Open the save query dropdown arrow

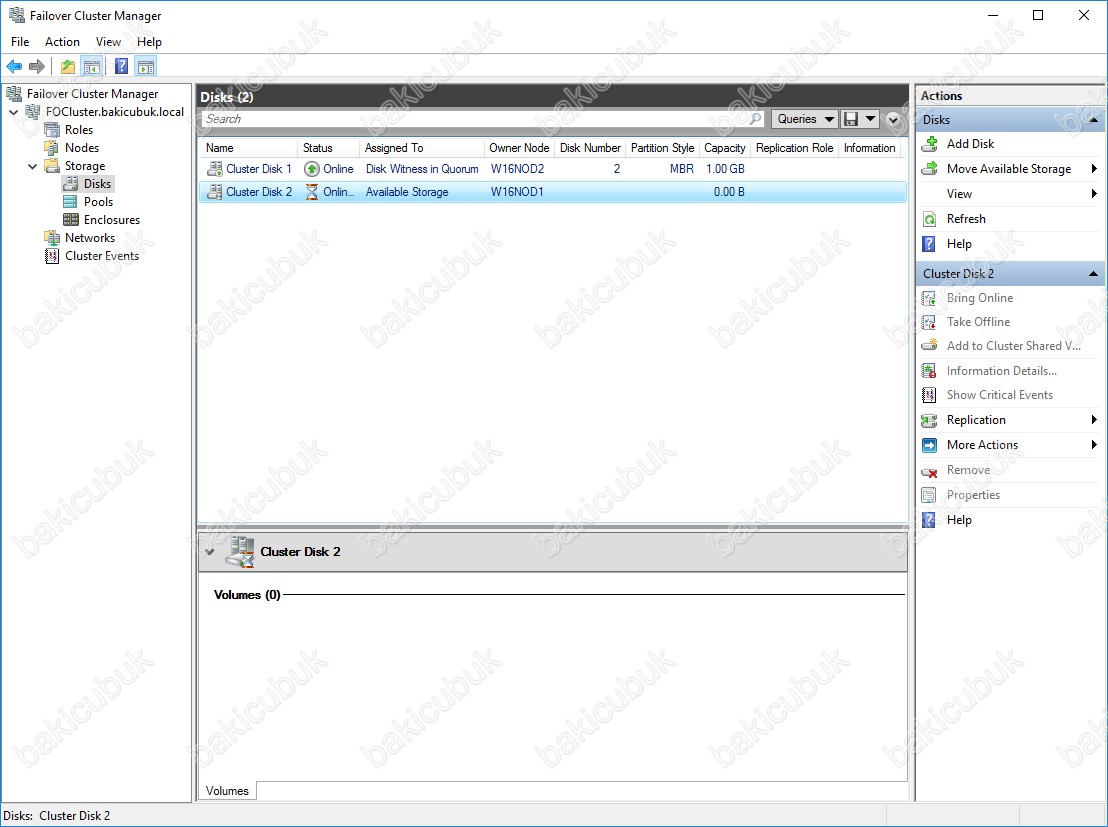871,119
